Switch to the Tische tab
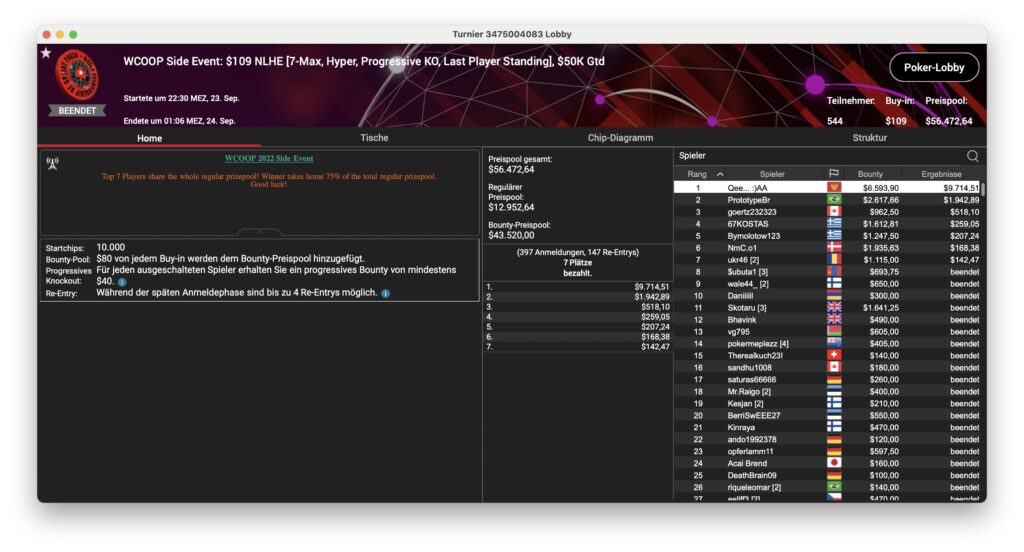This screenshot has width=1024, height=552. coord(374,138)
